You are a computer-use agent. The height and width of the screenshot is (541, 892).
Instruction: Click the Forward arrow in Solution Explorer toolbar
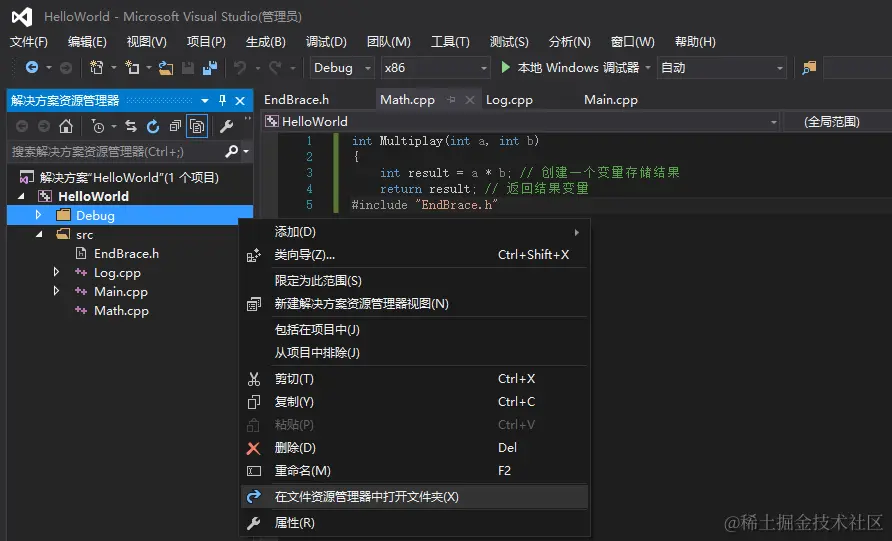click(44, 126)
